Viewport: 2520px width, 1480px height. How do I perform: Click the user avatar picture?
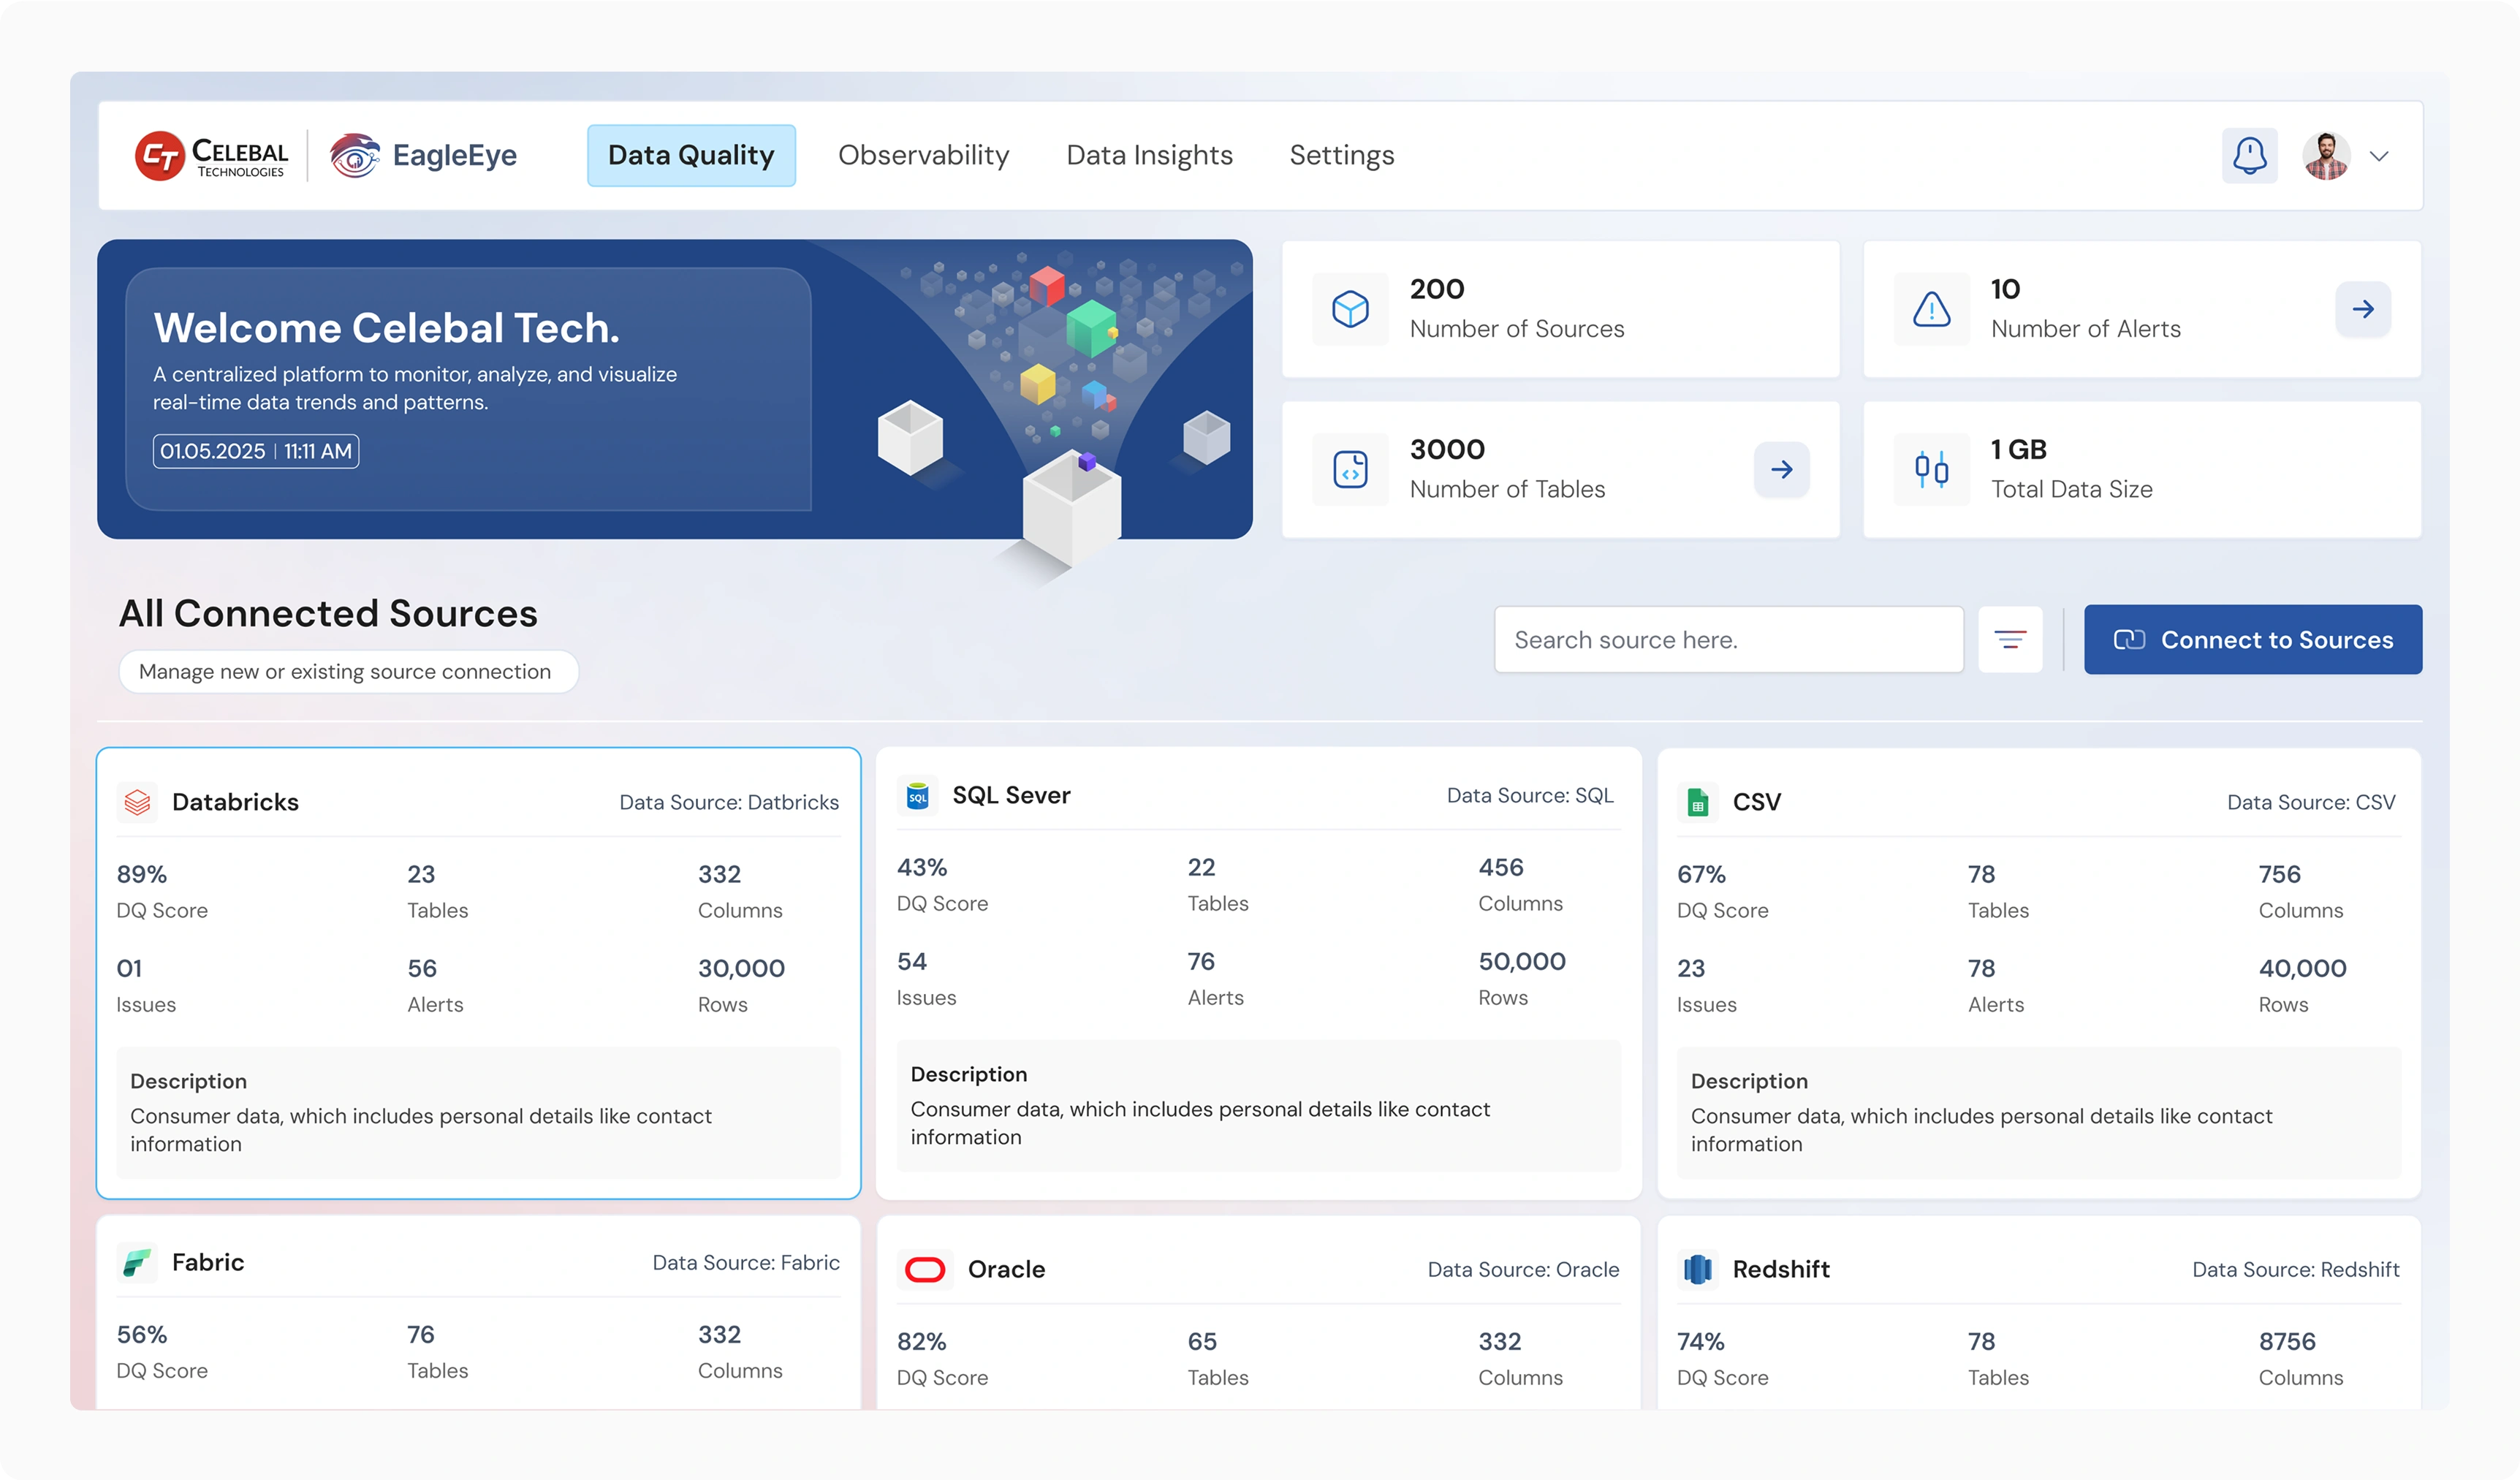pos(2326,155)
